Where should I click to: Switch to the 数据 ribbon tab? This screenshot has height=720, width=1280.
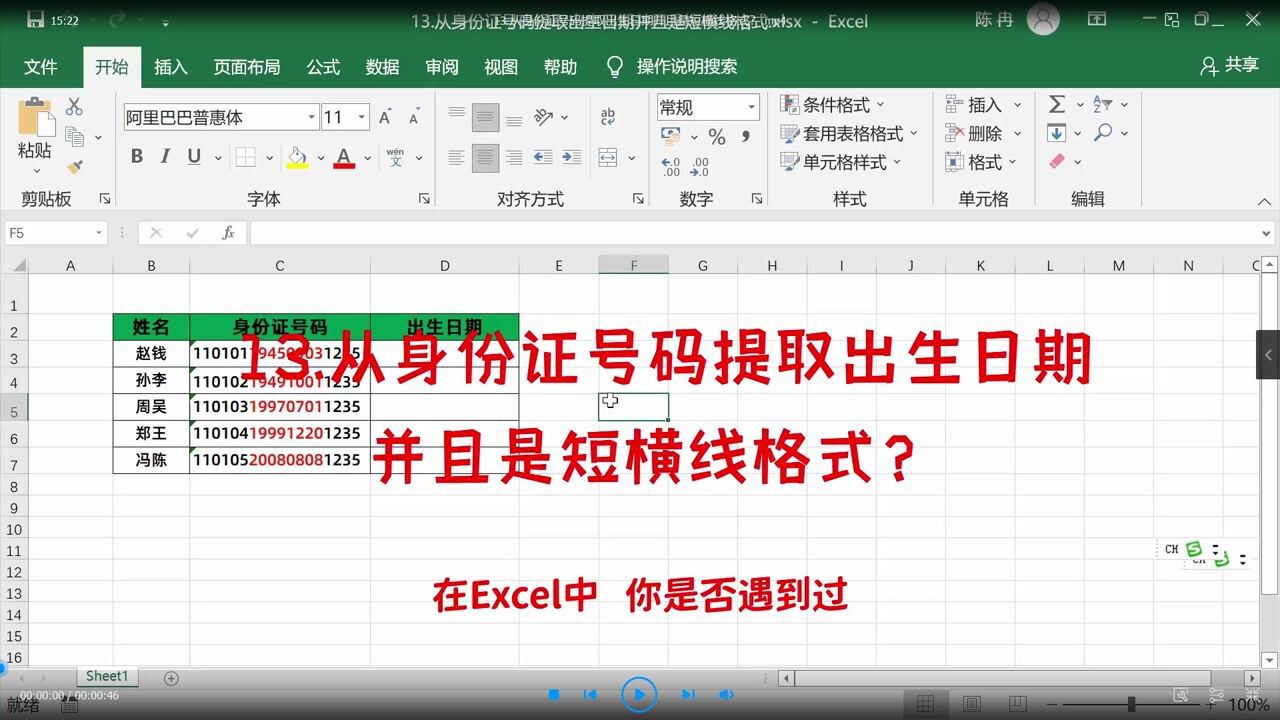coord(381,67)
